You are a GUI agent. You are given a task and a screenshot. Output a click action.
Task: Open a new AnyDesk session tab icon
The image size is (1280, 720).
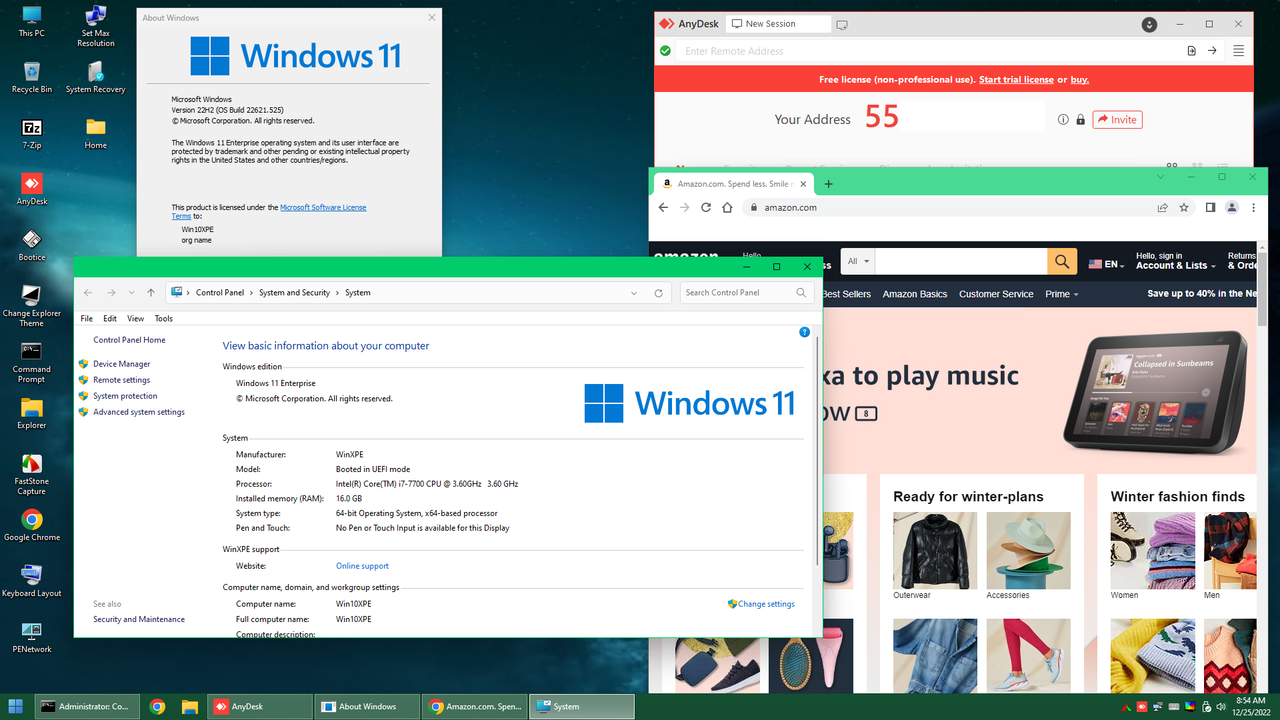pyautogui.click(x=842, y=24)
